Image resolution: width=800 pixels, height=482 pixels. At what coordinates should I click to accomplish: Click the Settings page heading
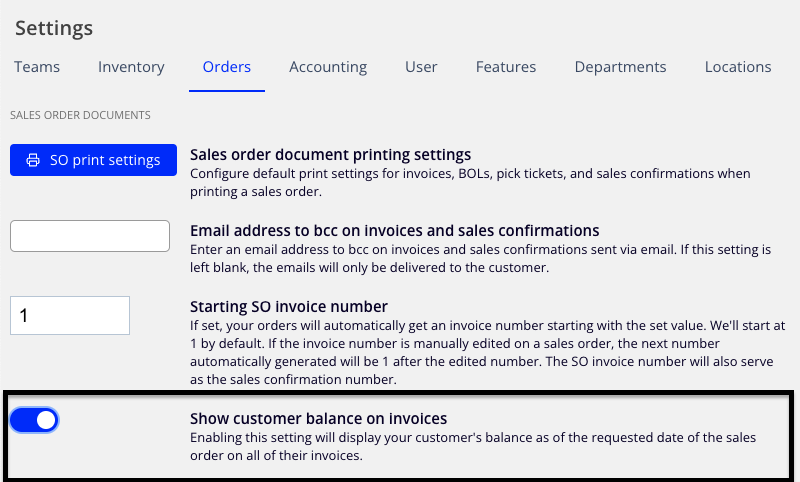click(54, 28)
